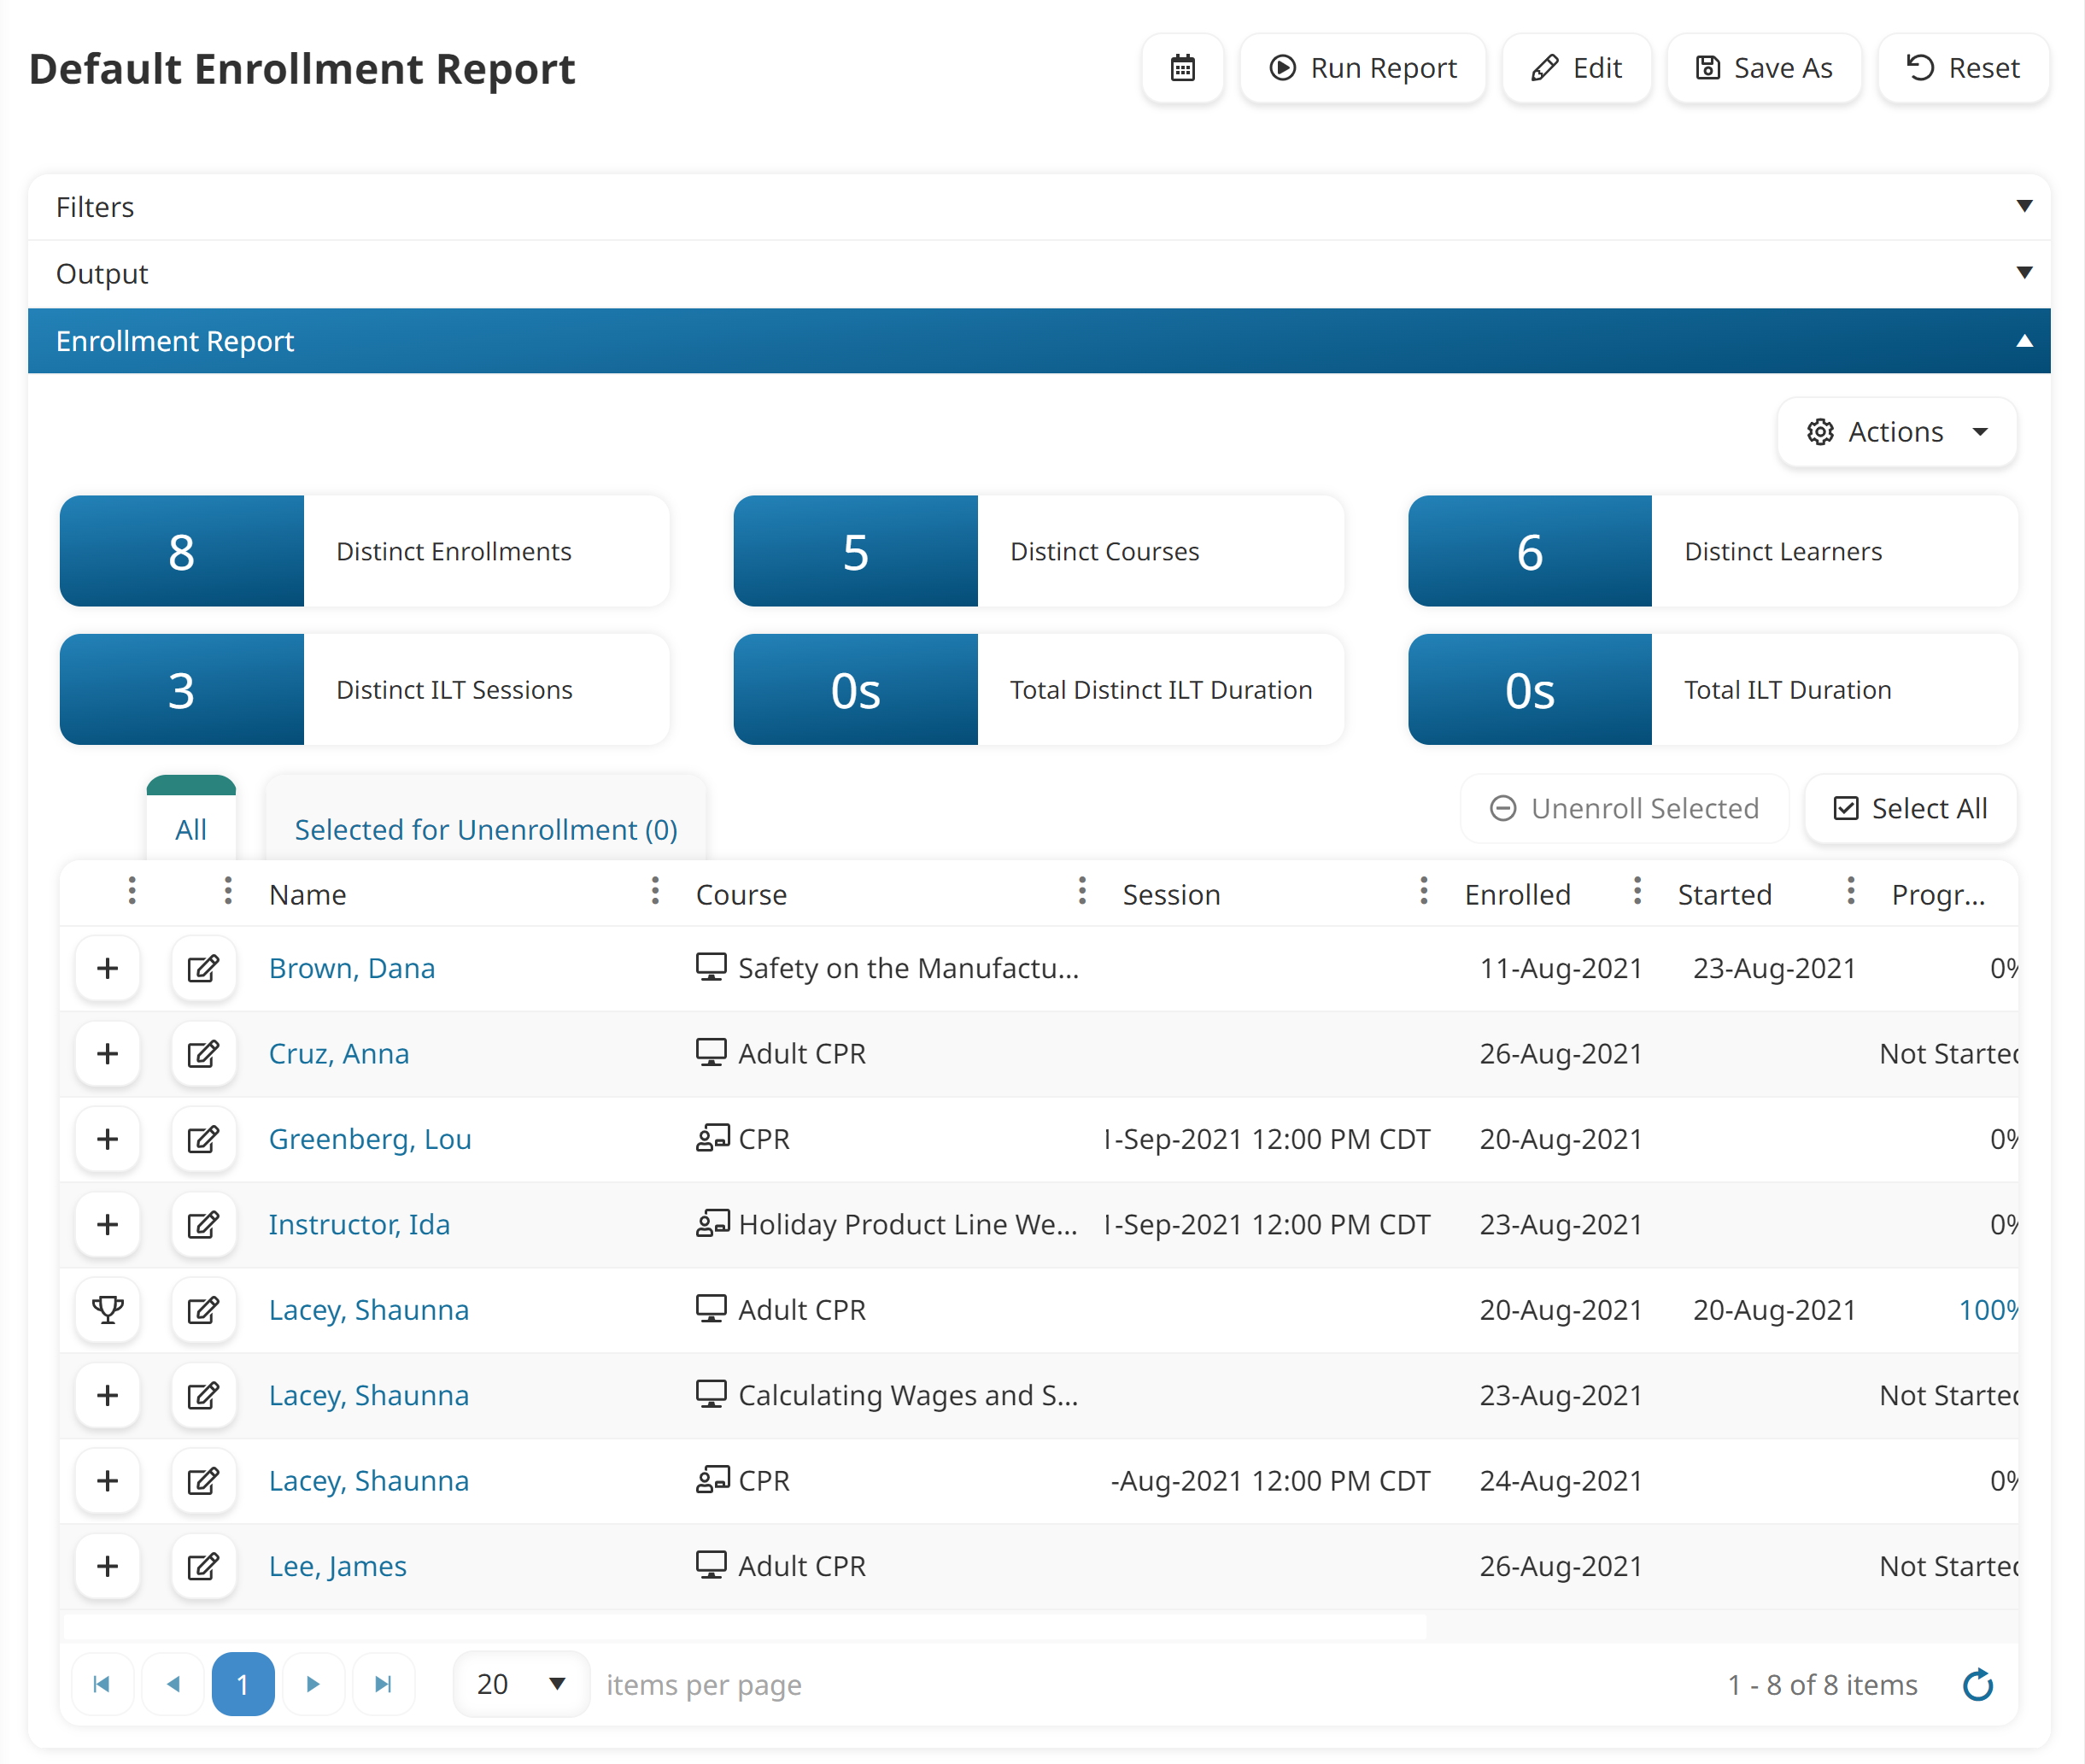Go to last page of results
The image size is (2085, 1764).
click(x=383, y=1684)
